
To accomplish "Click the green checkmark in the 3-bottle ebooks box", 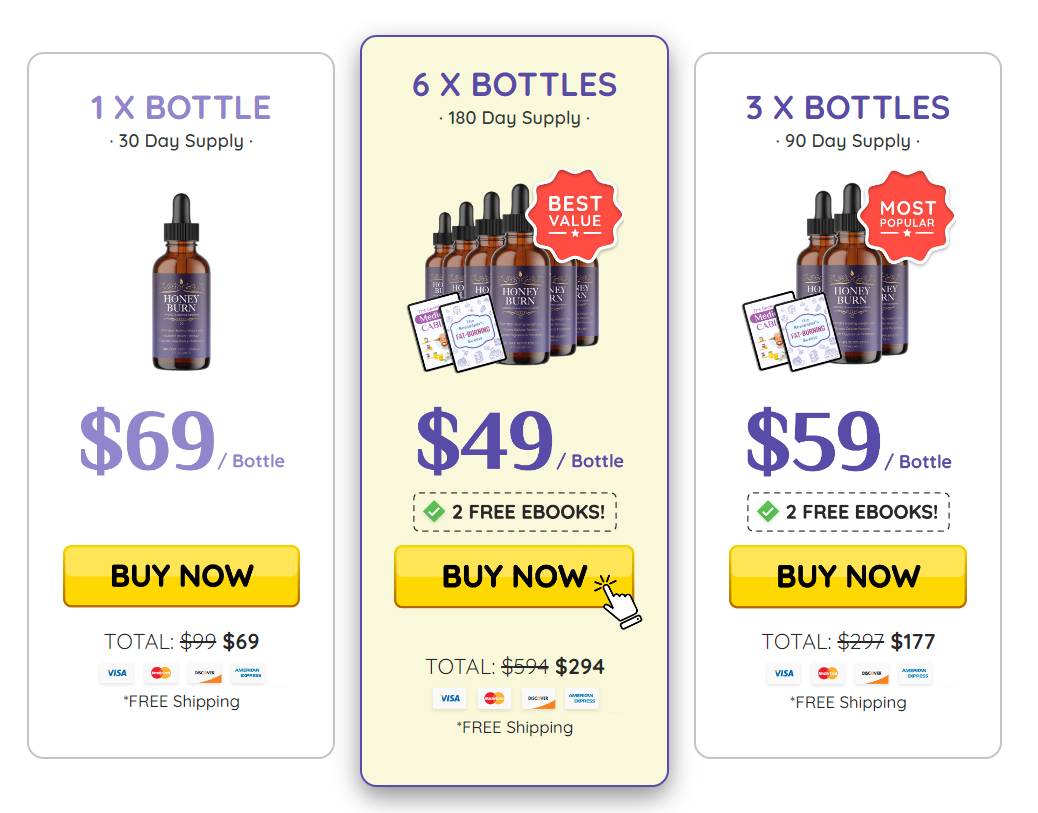I will (766, 512).
